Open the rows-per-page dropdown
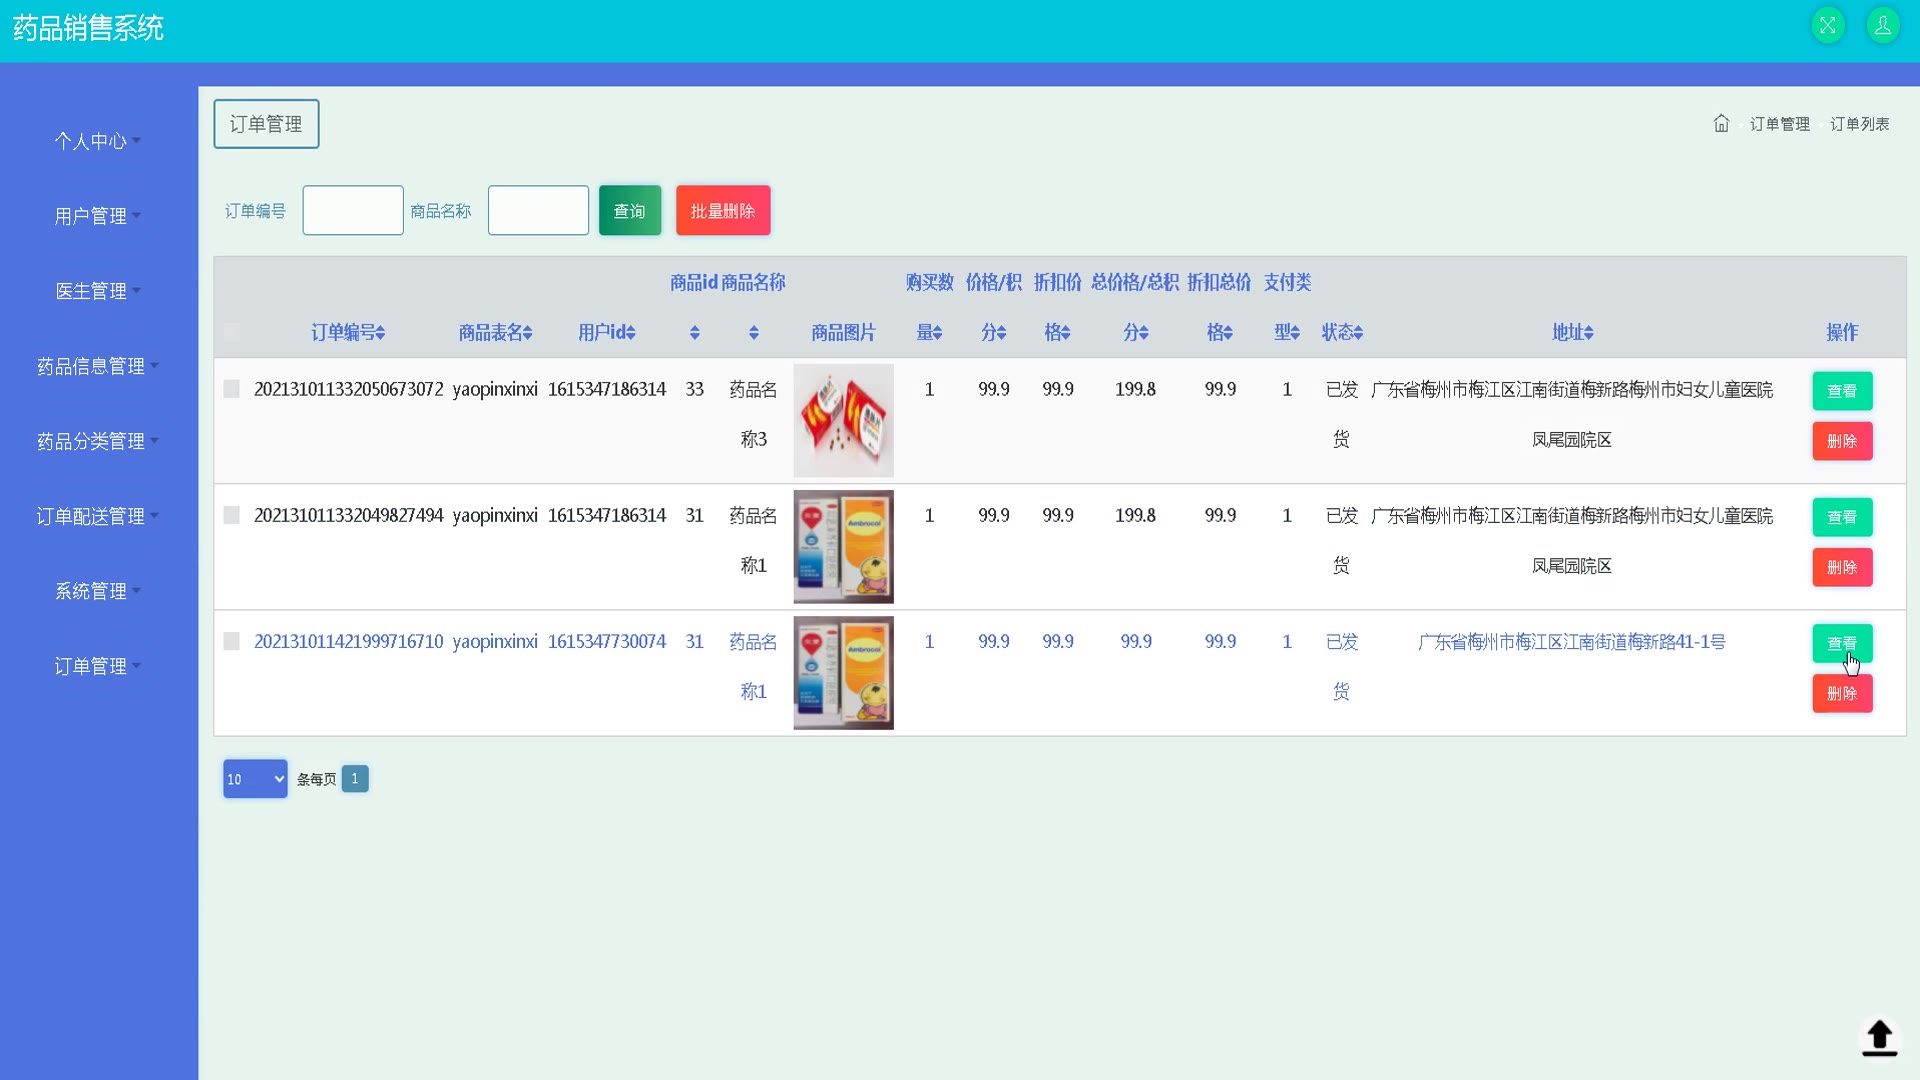The image size is (1920, 1080). [x=255, y=779]
